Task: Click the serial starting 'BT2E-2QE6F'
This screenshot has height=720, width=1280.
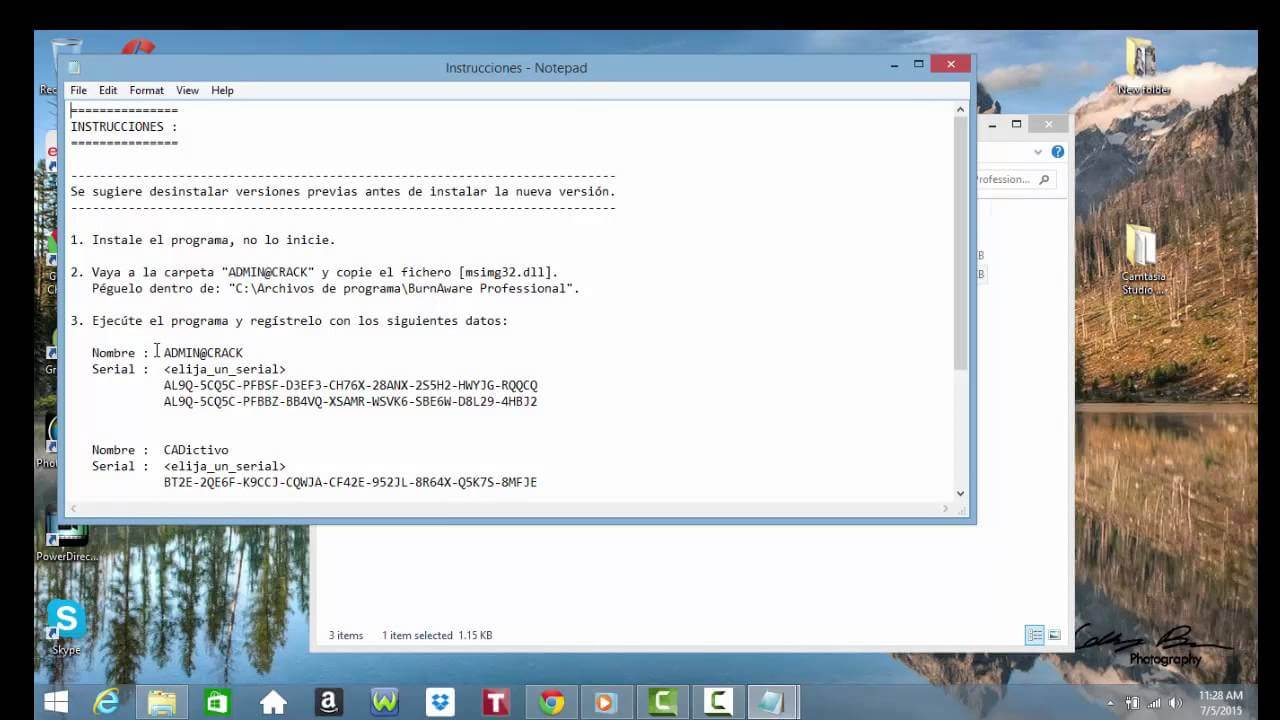Action: (x=350, y=482)
